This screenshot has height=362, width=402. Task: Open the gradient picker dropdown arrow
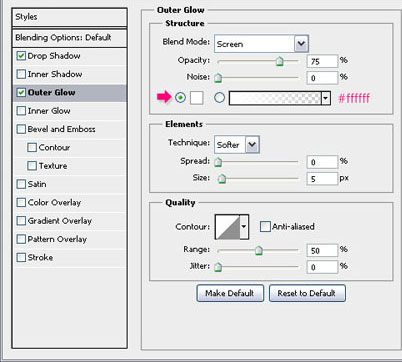[326, 98]
